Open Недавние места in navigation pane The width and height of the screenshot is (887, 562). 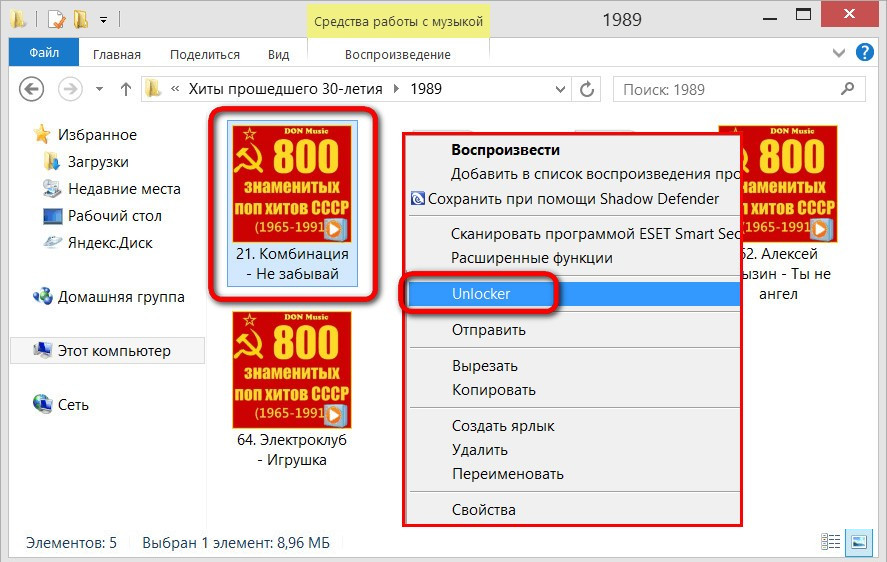(124, 188)
